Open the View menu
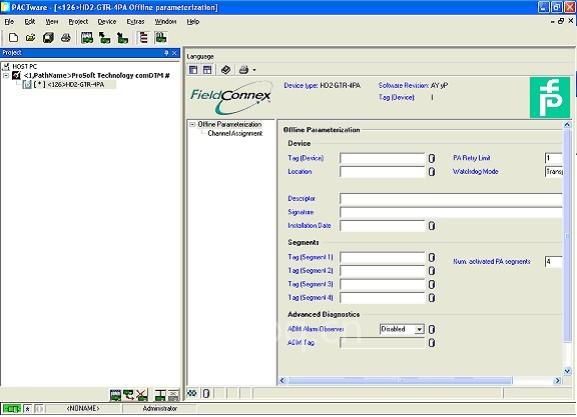Viewport: 577px width, 417px height. [52, 22]
